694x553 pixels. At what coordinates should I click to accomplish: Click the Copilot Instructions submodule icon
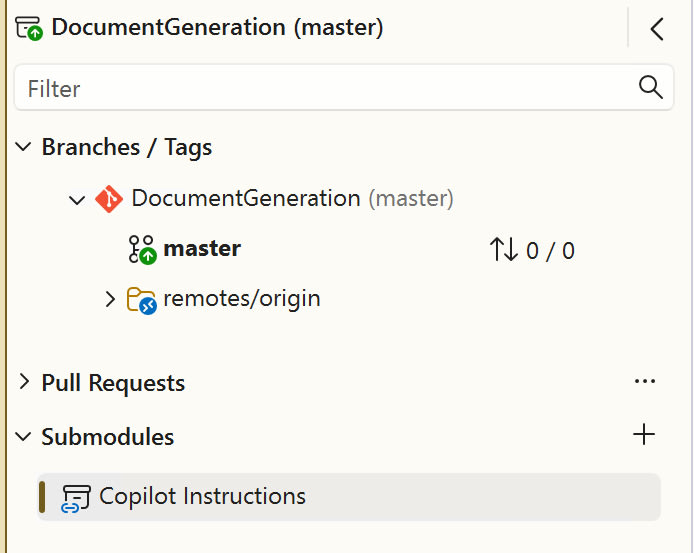(x=76, y=498)
